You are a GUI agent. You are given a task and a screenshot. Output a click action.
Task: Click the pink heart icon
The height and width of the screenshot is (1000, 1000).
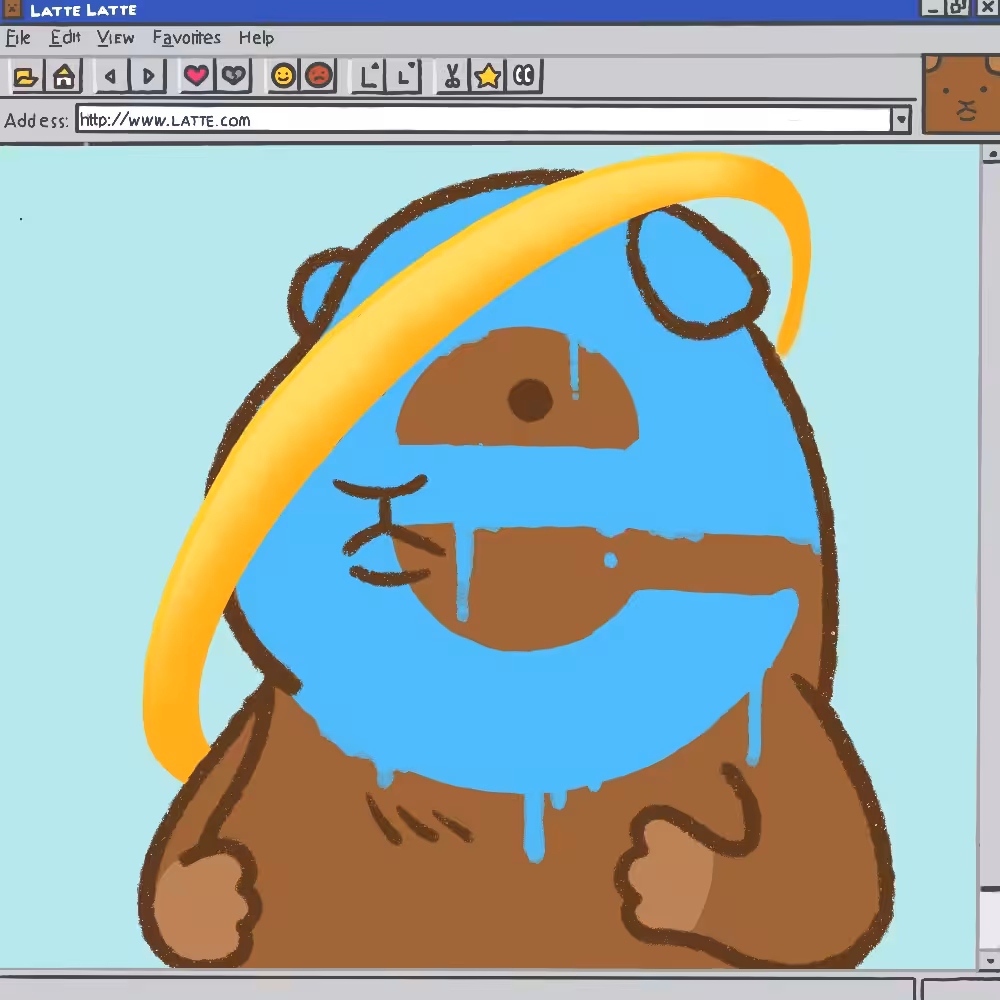click(x=196, y=76)
